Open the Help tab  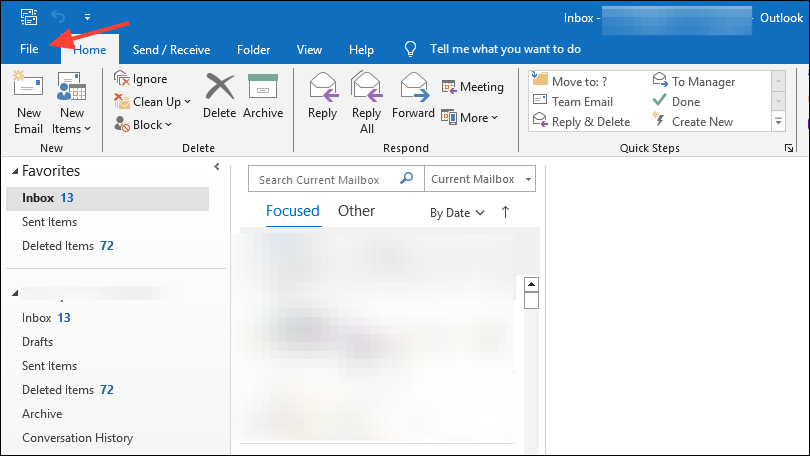click(361, 50)
